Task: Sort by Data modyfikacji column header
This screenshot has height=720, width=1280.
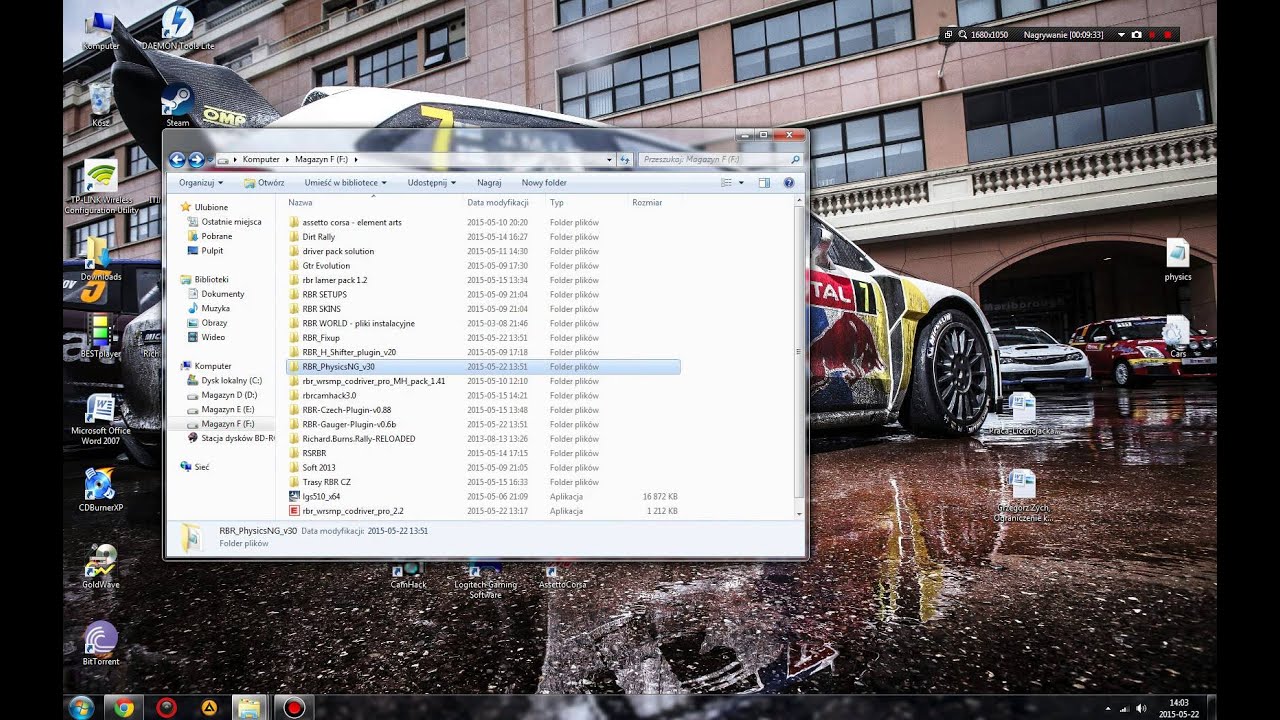Action: [x=498, y=202]
